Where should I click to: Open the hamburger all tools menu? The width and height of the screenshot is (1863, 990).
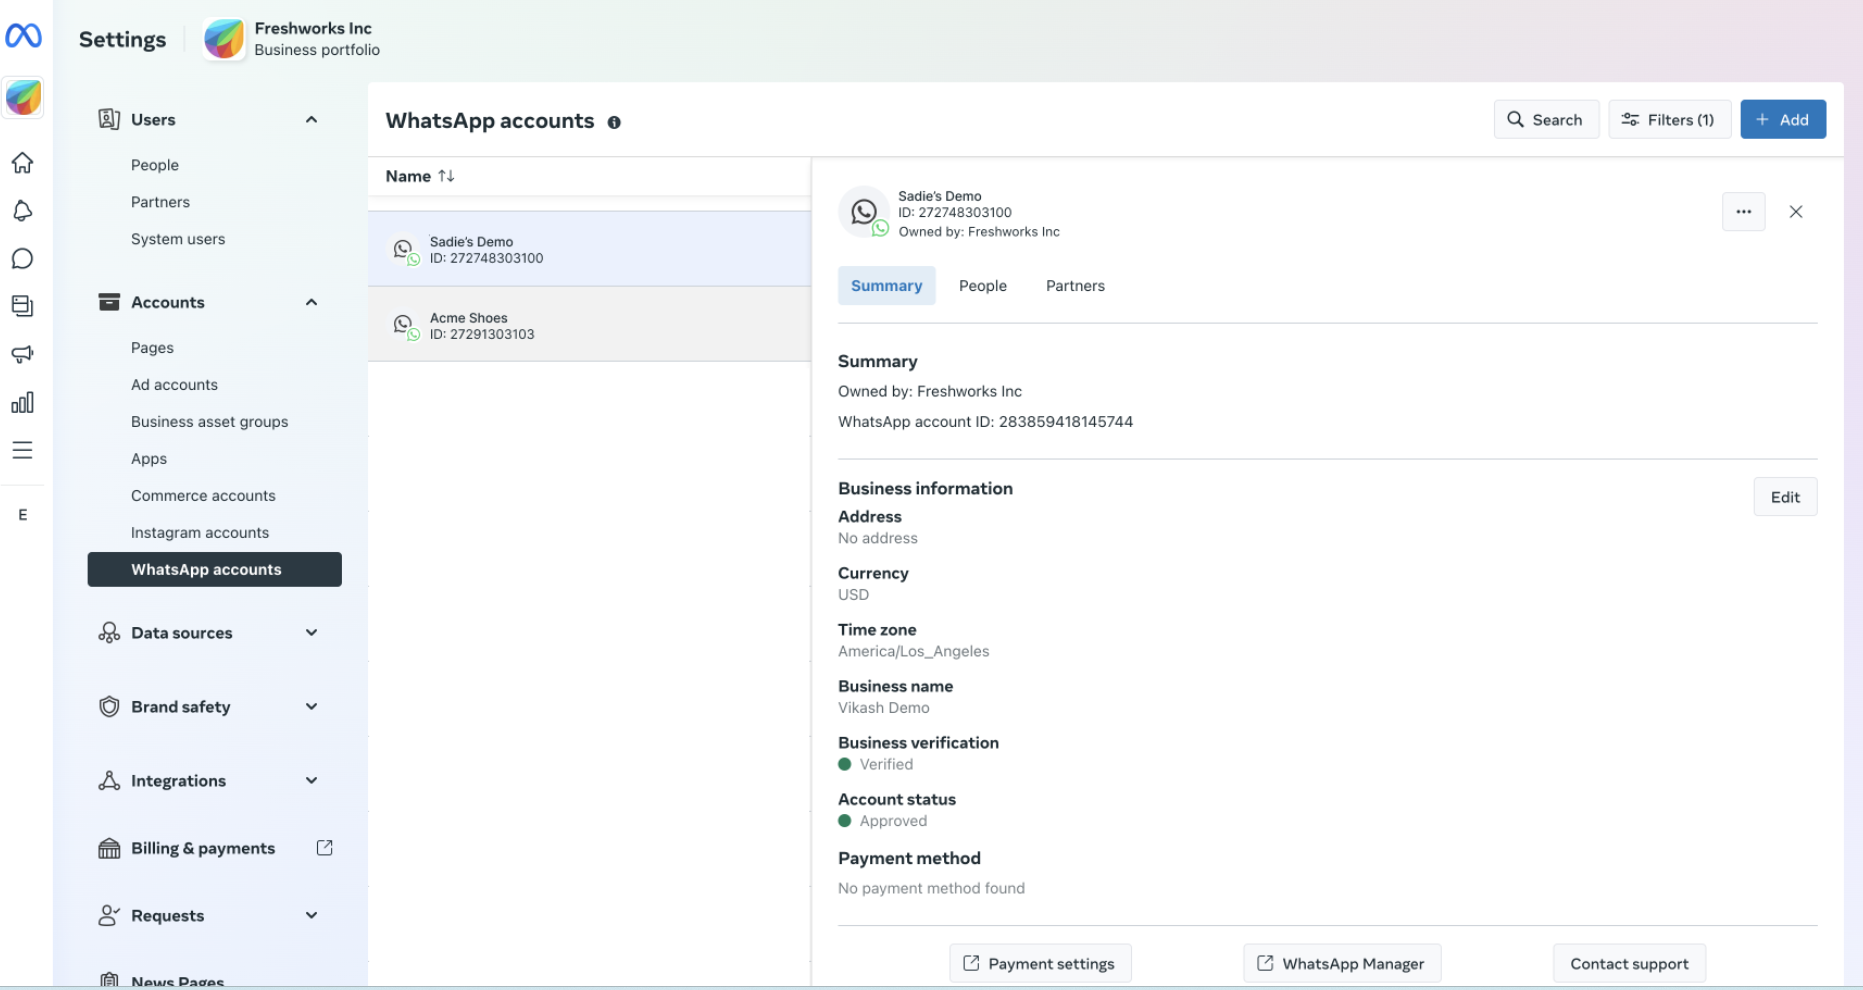pyautogui.click(x=23, y=450)
